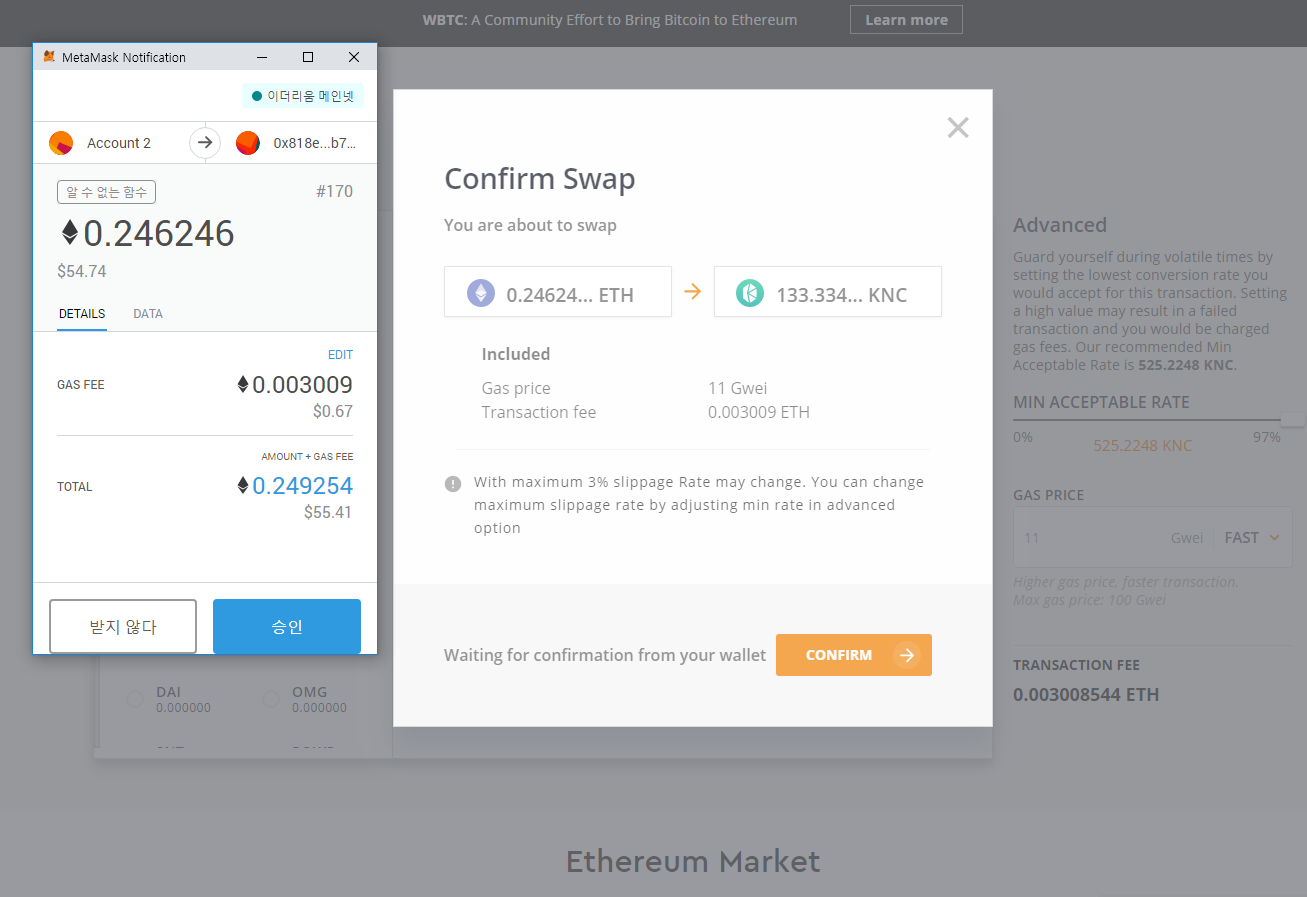Click the '$55.41' total fiat value

329,512
